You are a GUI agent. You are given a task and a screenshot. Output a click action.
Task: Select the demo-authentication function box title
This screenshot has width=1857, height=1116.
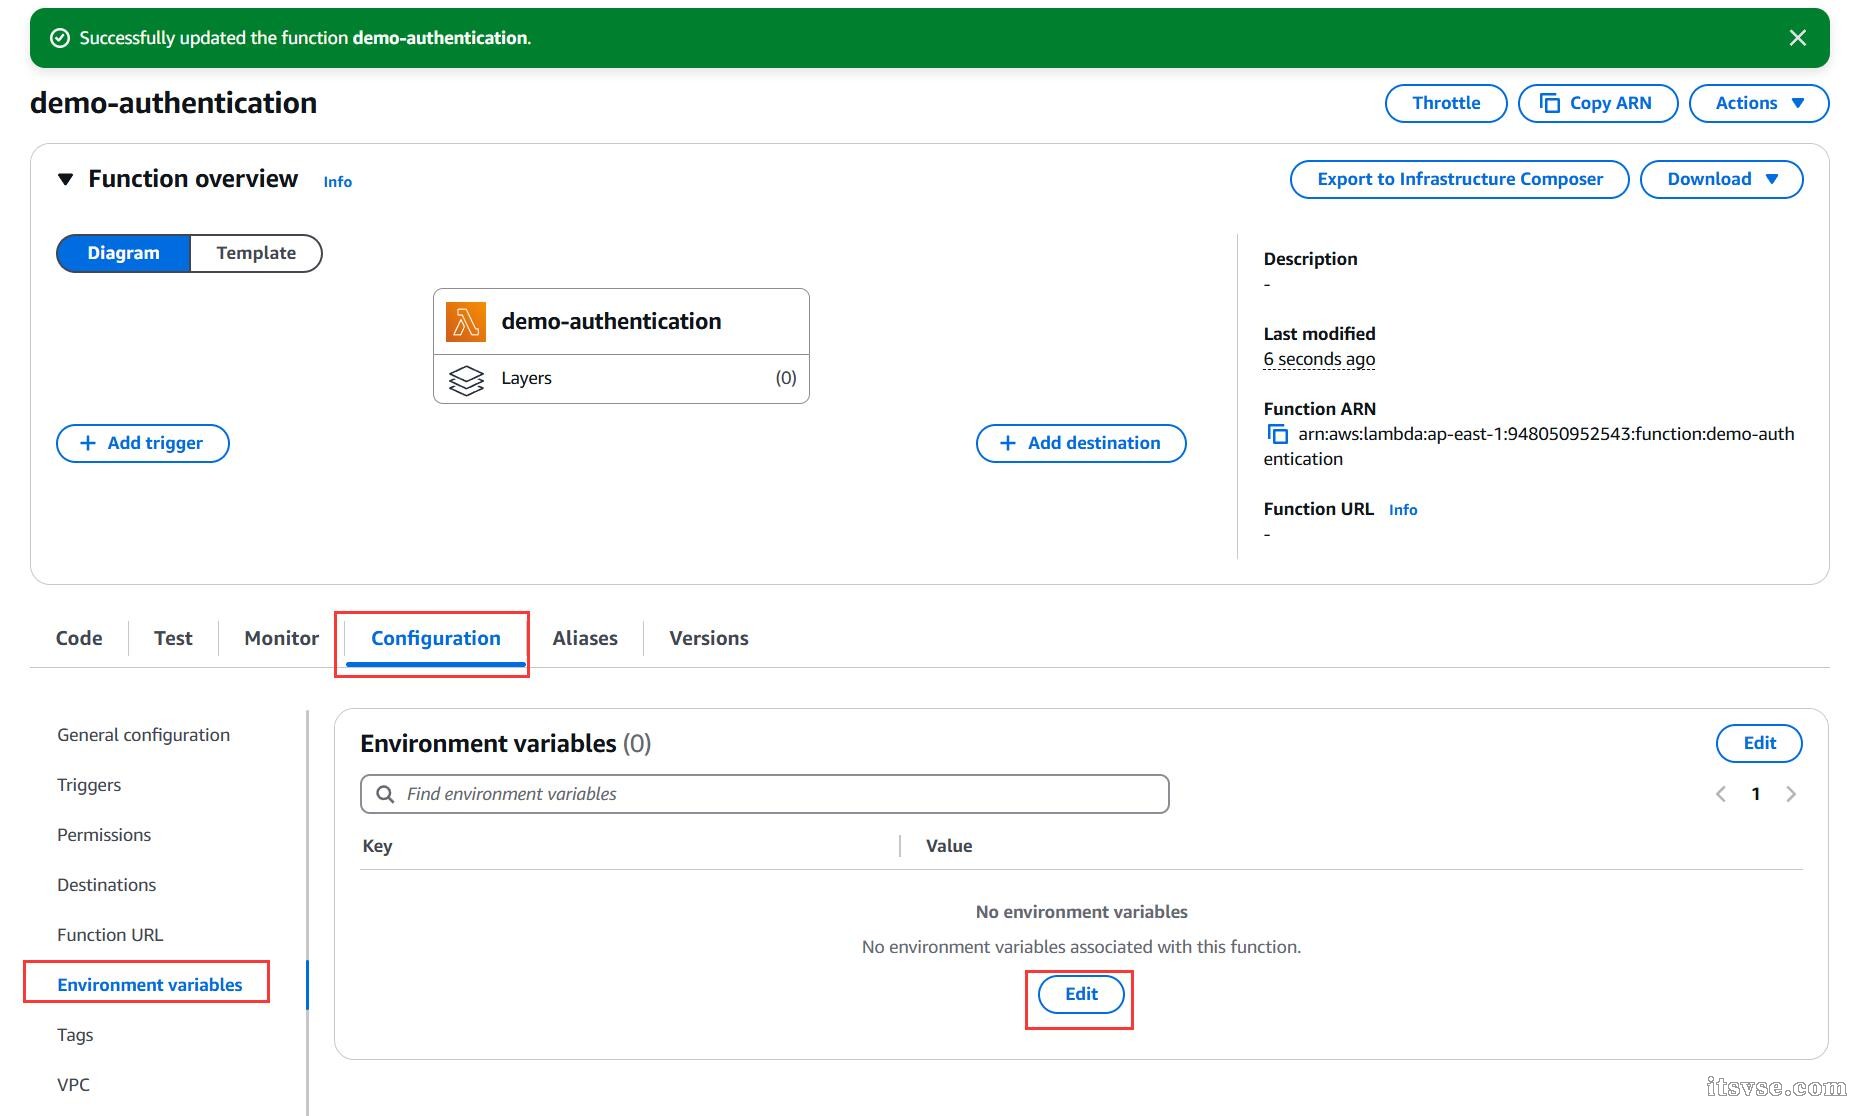point(611,321)
